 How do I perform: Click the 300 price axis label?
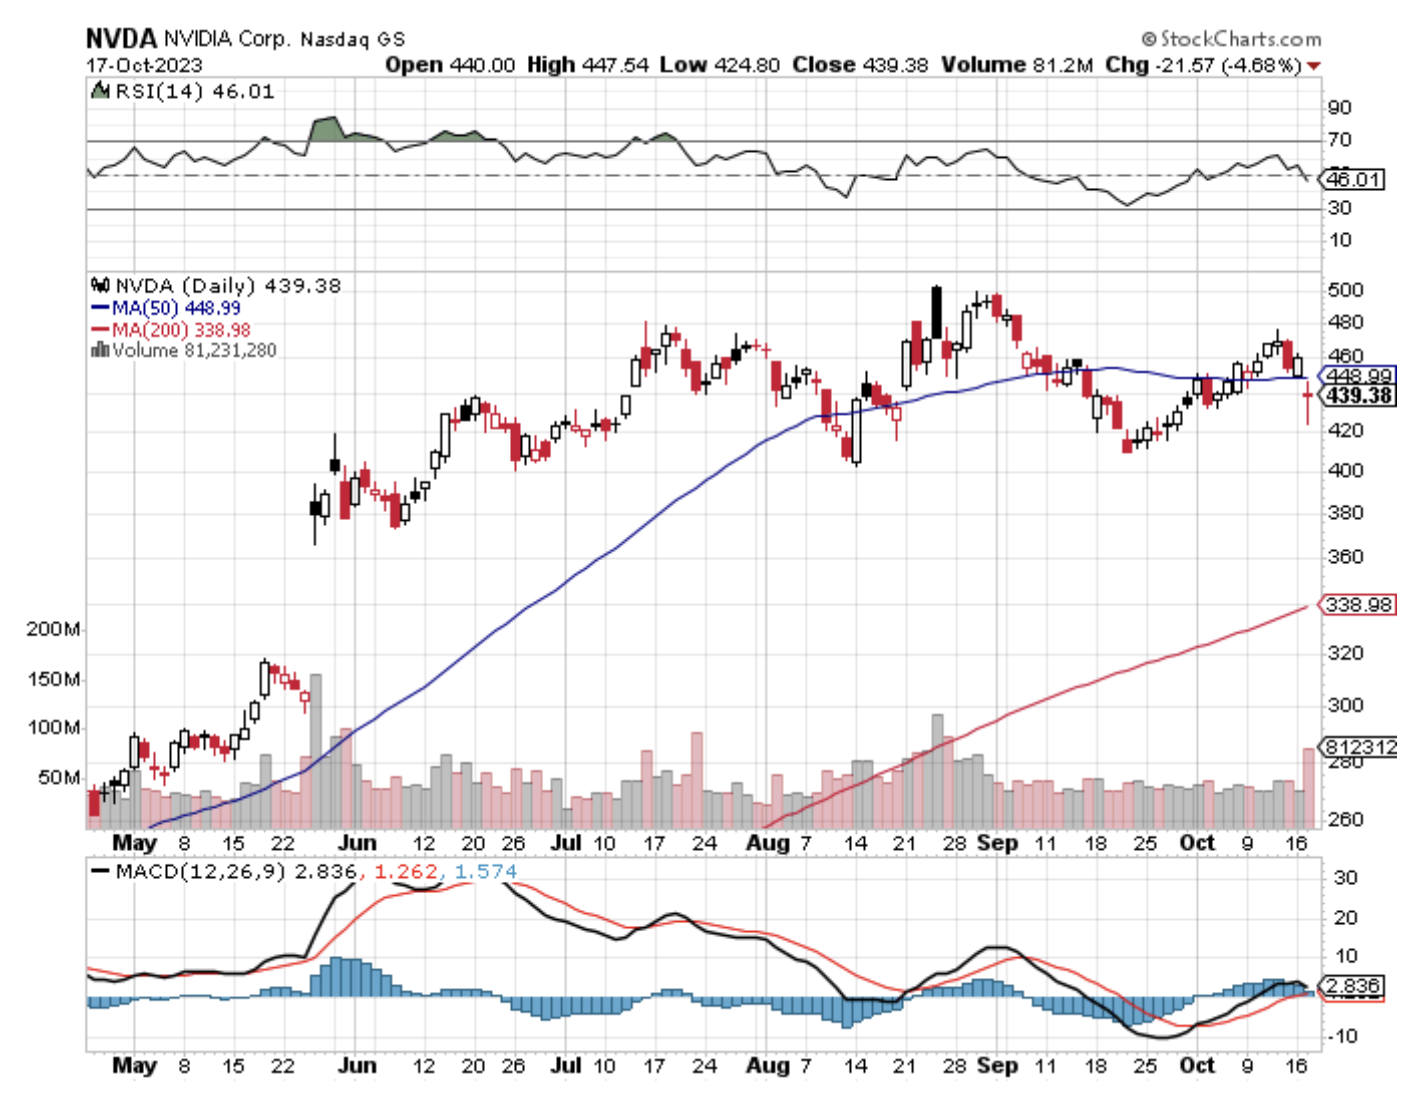pos(1345,705)
